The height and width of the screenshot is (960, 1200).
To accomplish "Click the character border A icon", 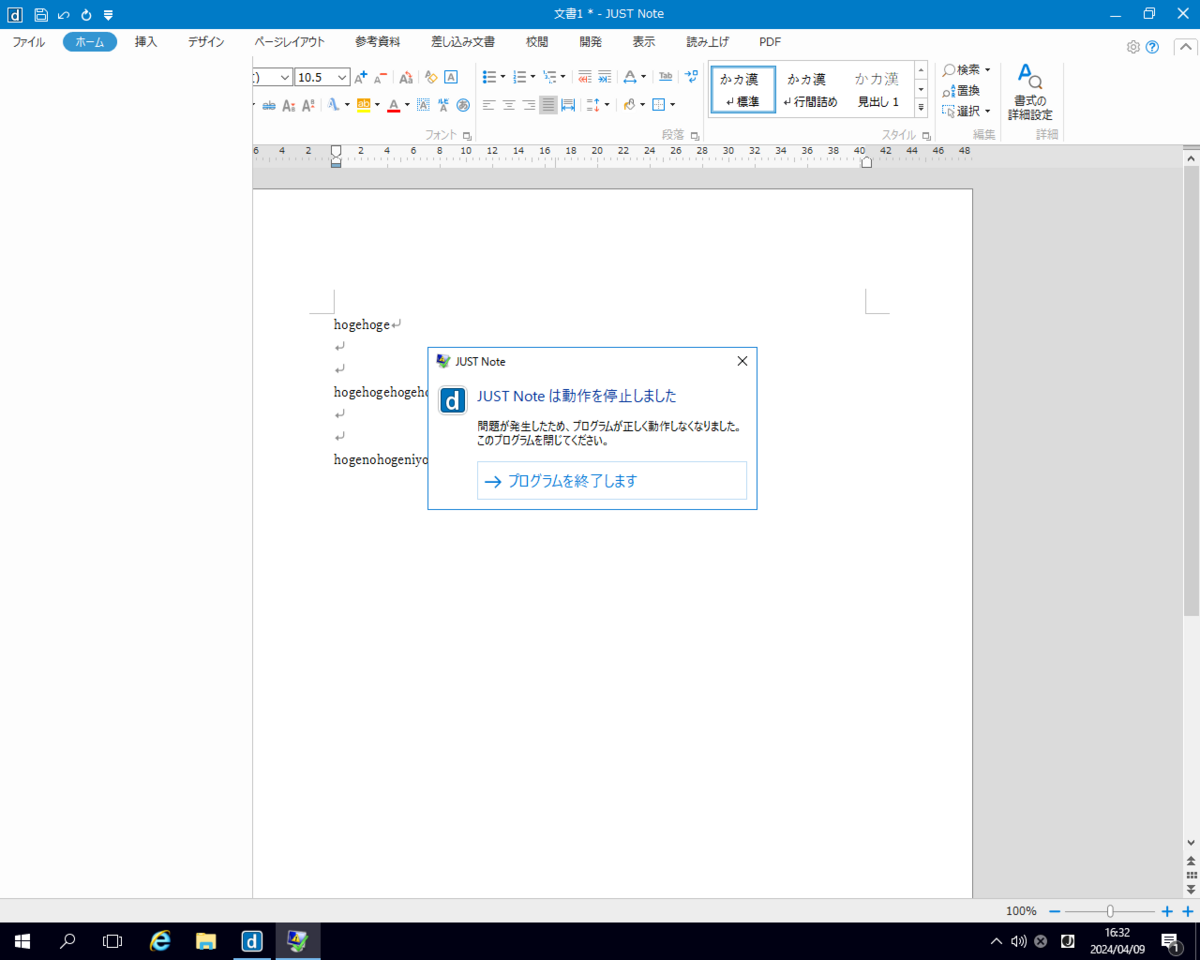I will [x=451, y=77].
